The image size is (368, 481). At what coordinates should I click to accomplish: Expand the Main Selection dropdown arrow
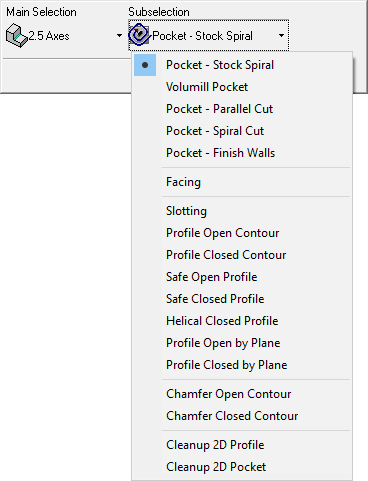coord(119,35)
